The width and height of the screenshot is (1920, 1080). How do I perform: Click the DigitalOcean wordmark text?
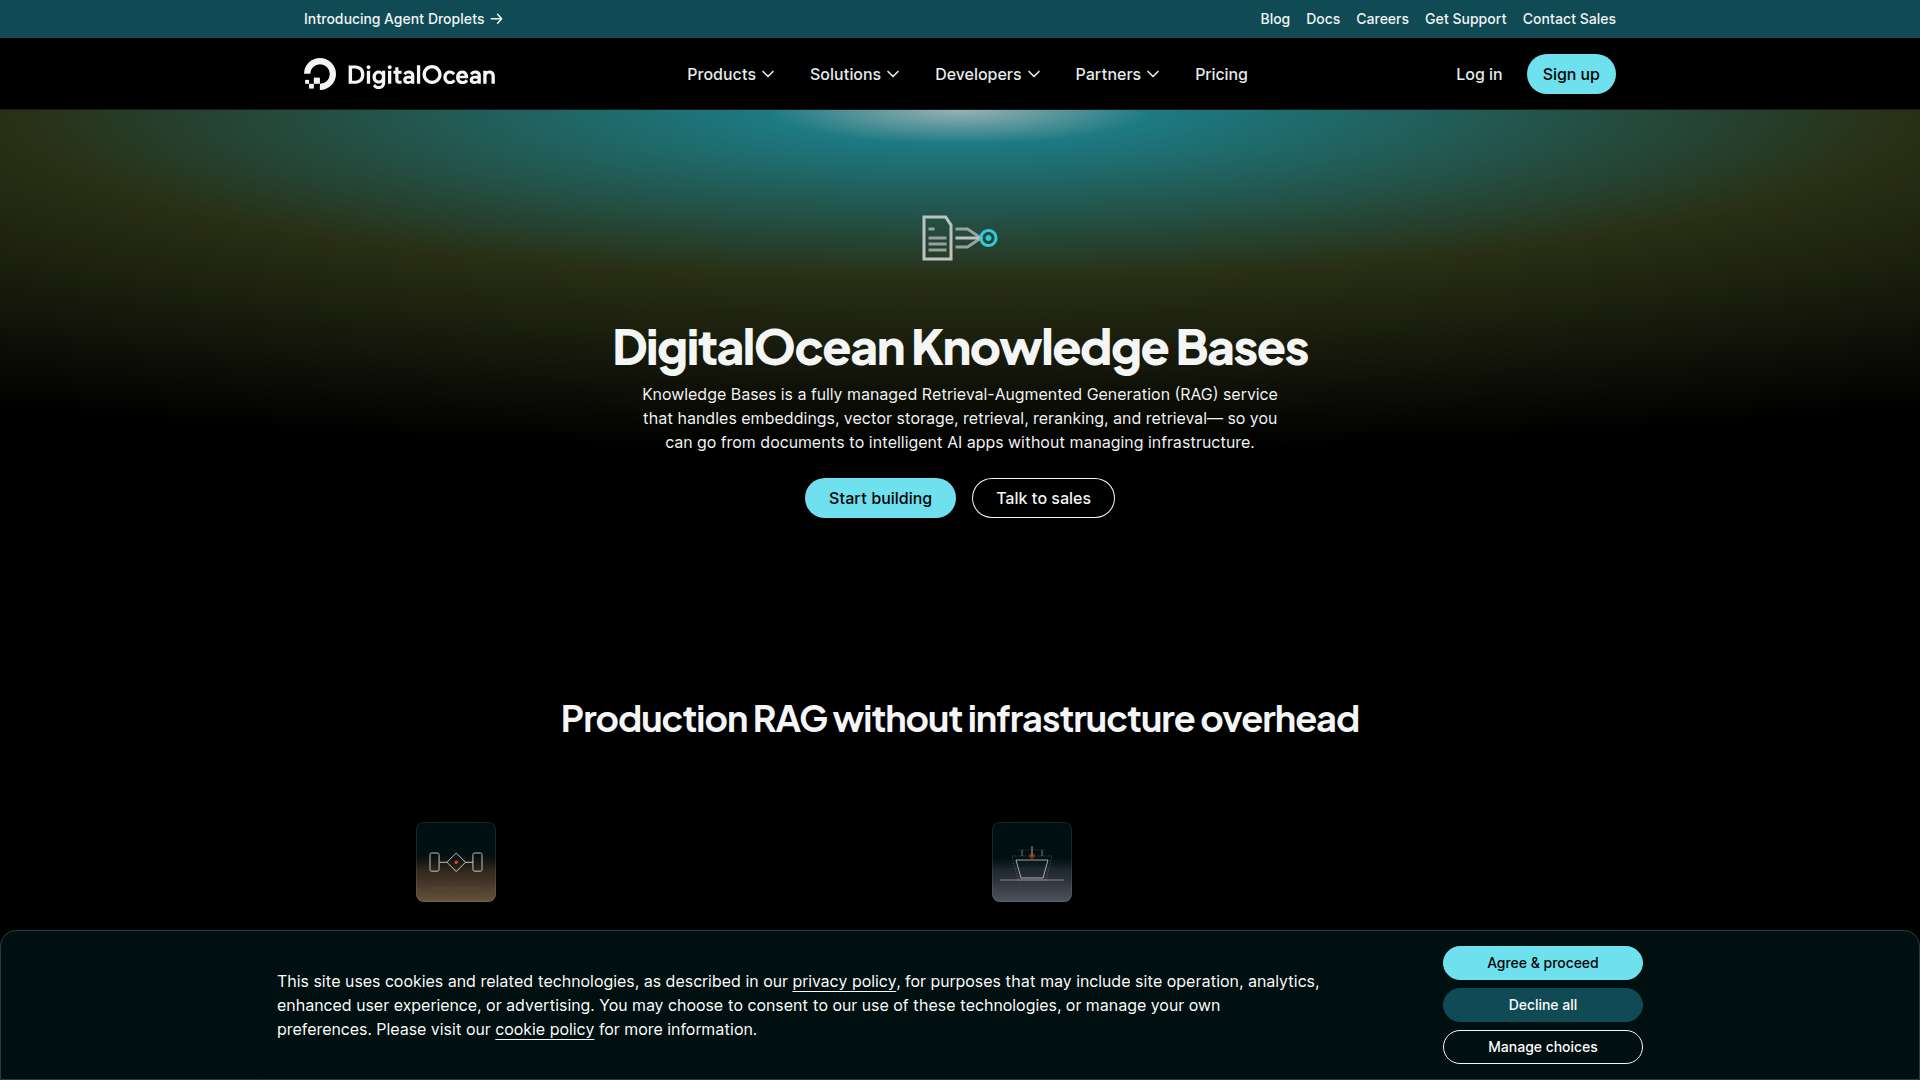[421, 75]
